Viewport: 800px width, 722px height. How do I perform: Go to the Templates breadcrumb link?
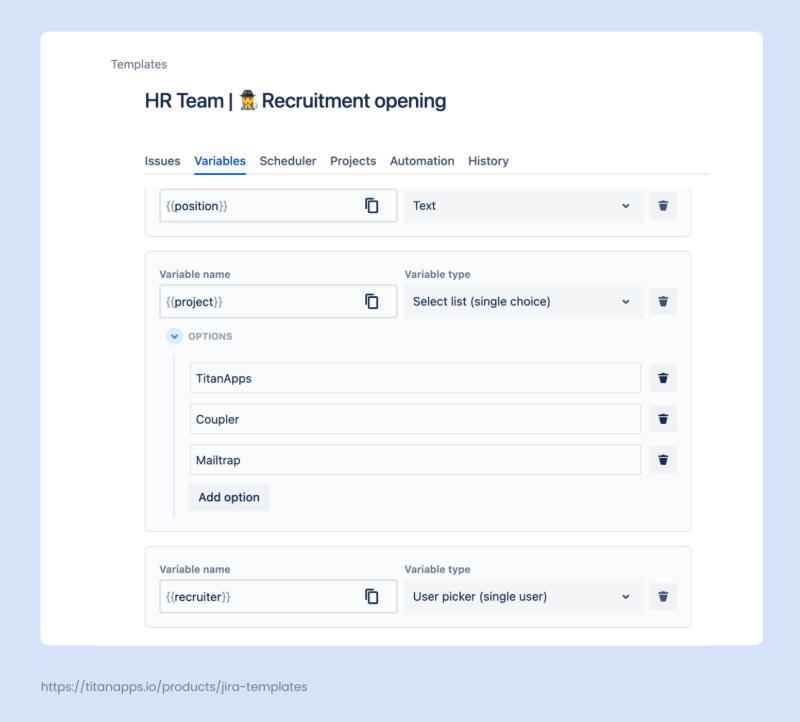pyautogui.click(x=139, y=64)
